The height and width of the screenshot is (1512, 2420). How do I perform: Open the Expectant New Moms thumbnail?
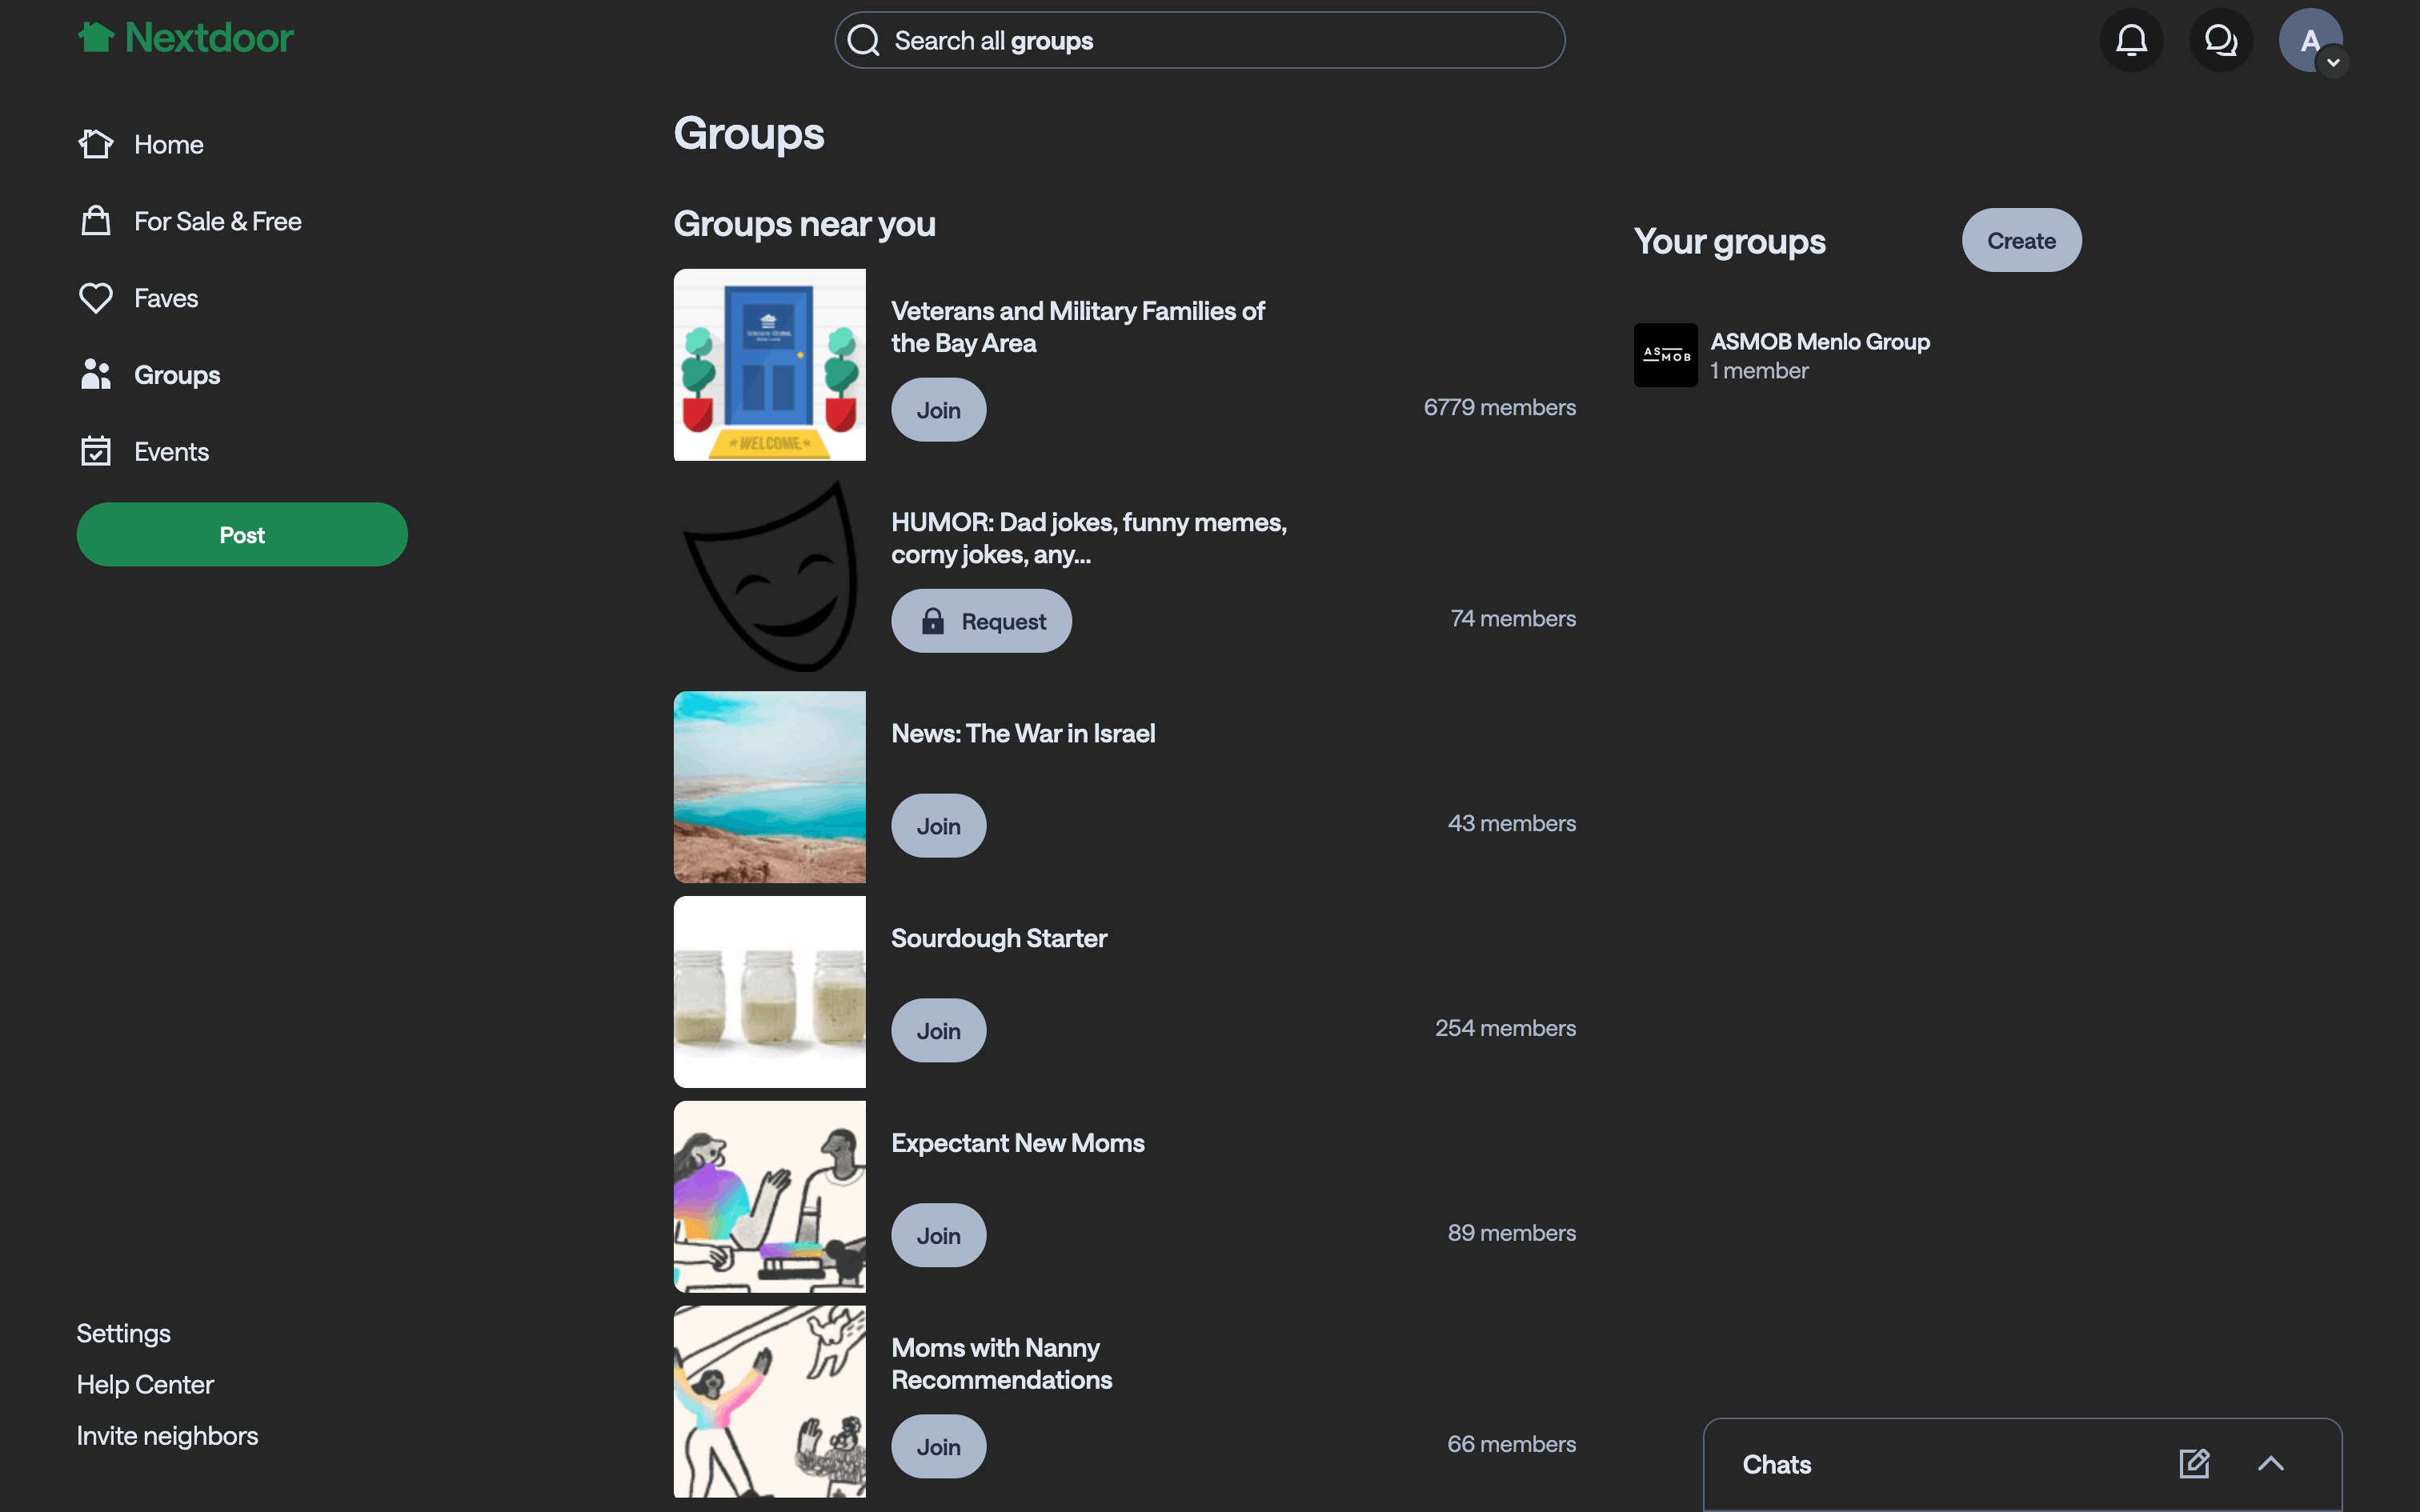pos(769,1197)
